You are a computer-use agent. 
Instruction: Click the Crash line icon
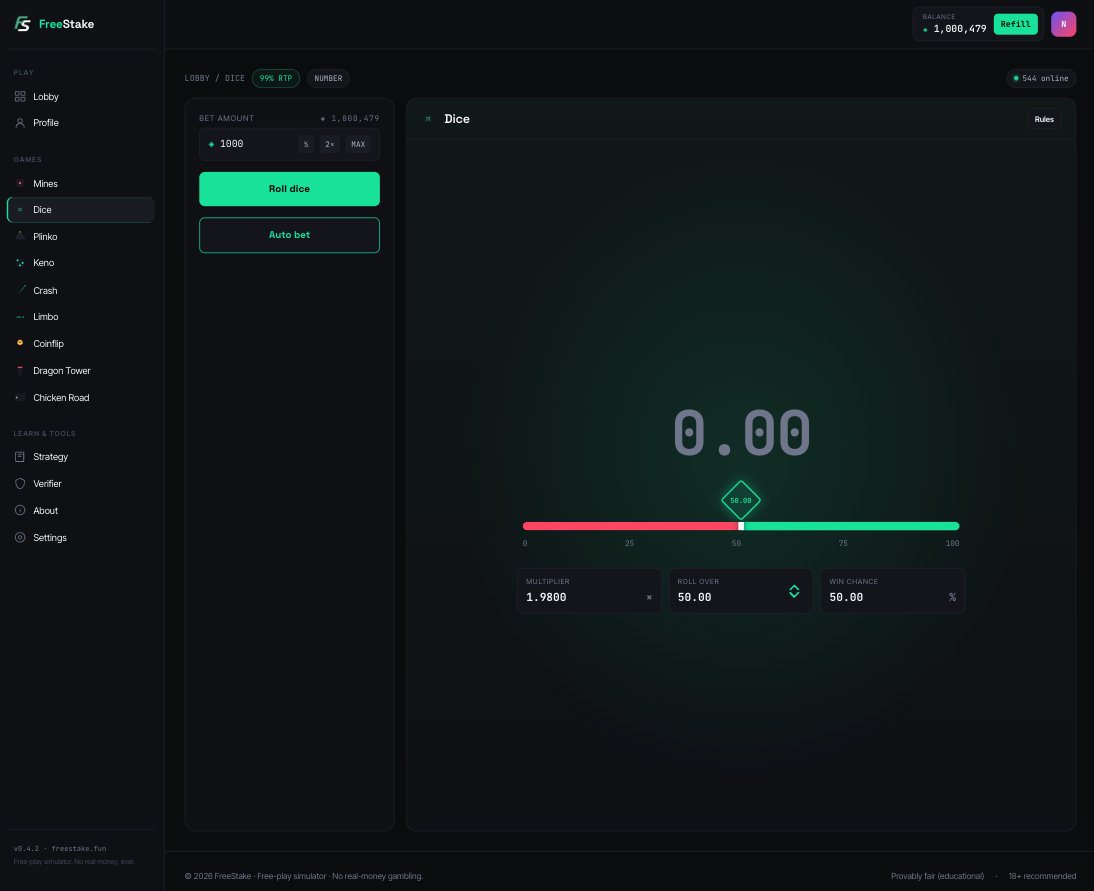[x=22, y=289]
